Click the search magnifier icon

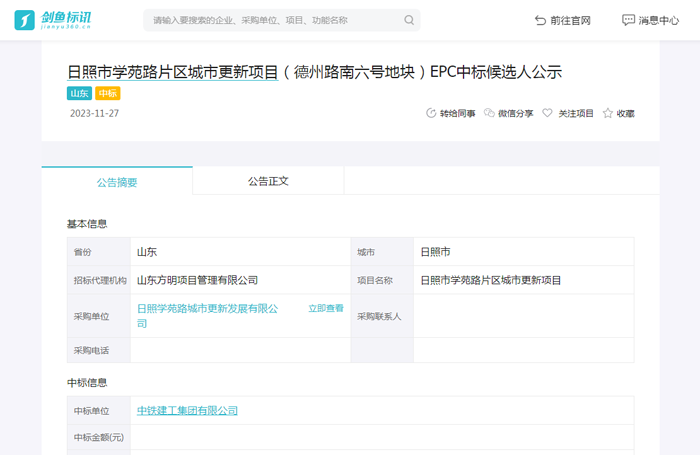coord(409,20)
